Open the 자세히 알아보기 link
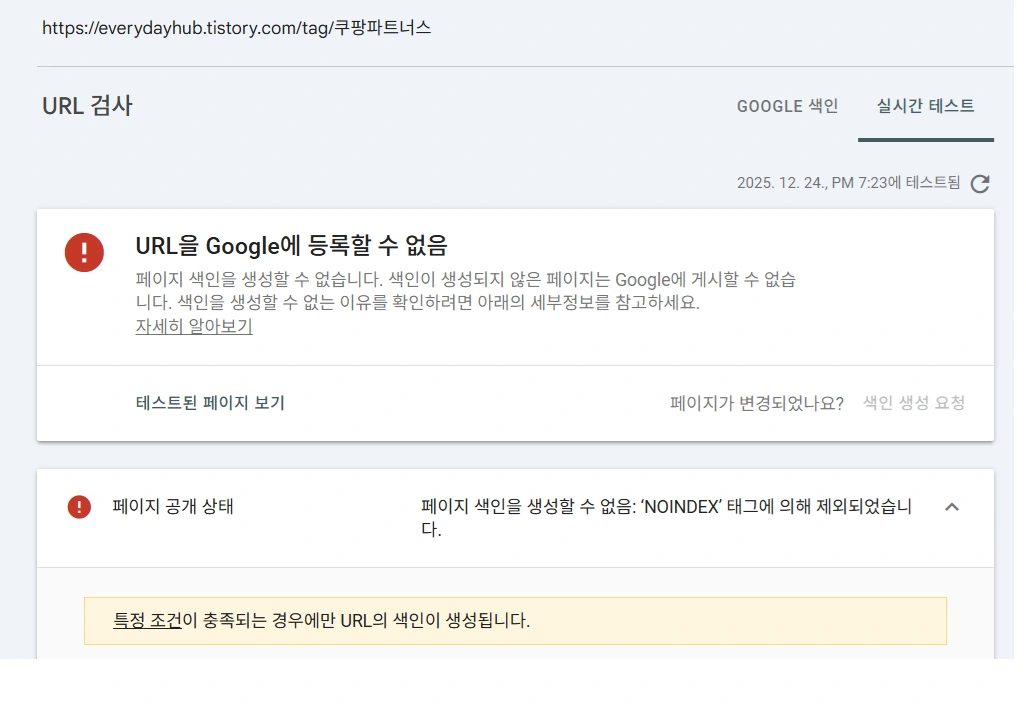 tap(194, 327)
